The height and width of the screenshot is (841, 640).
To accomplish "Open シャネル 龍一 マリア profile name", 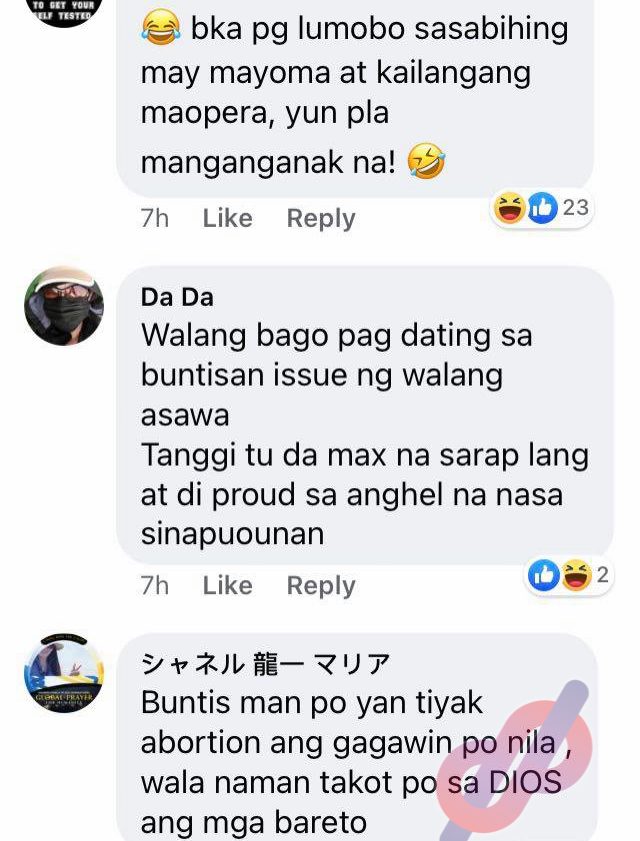I will tap(266, 664).
